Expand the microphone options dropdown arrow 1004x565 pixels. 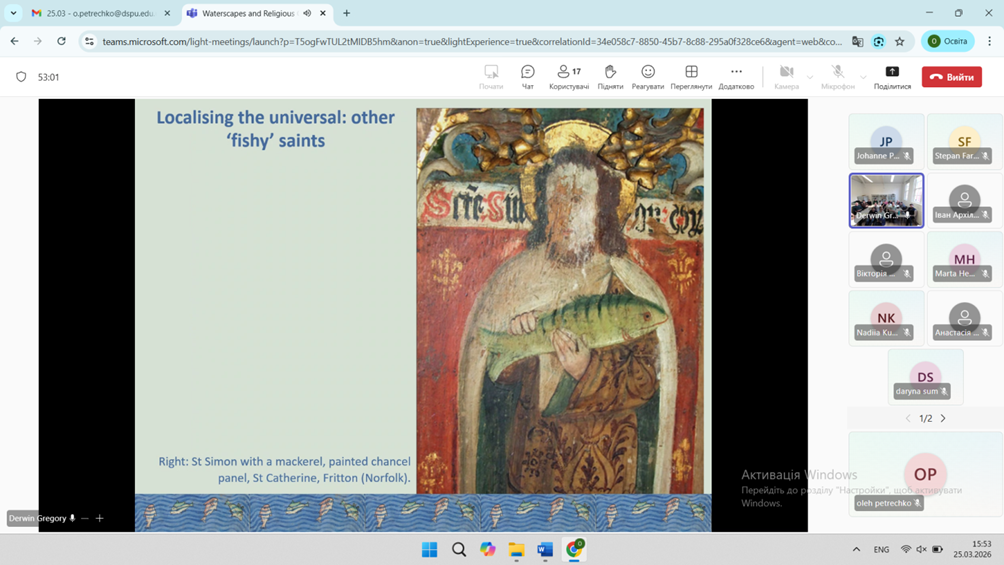tap(863, 77)
